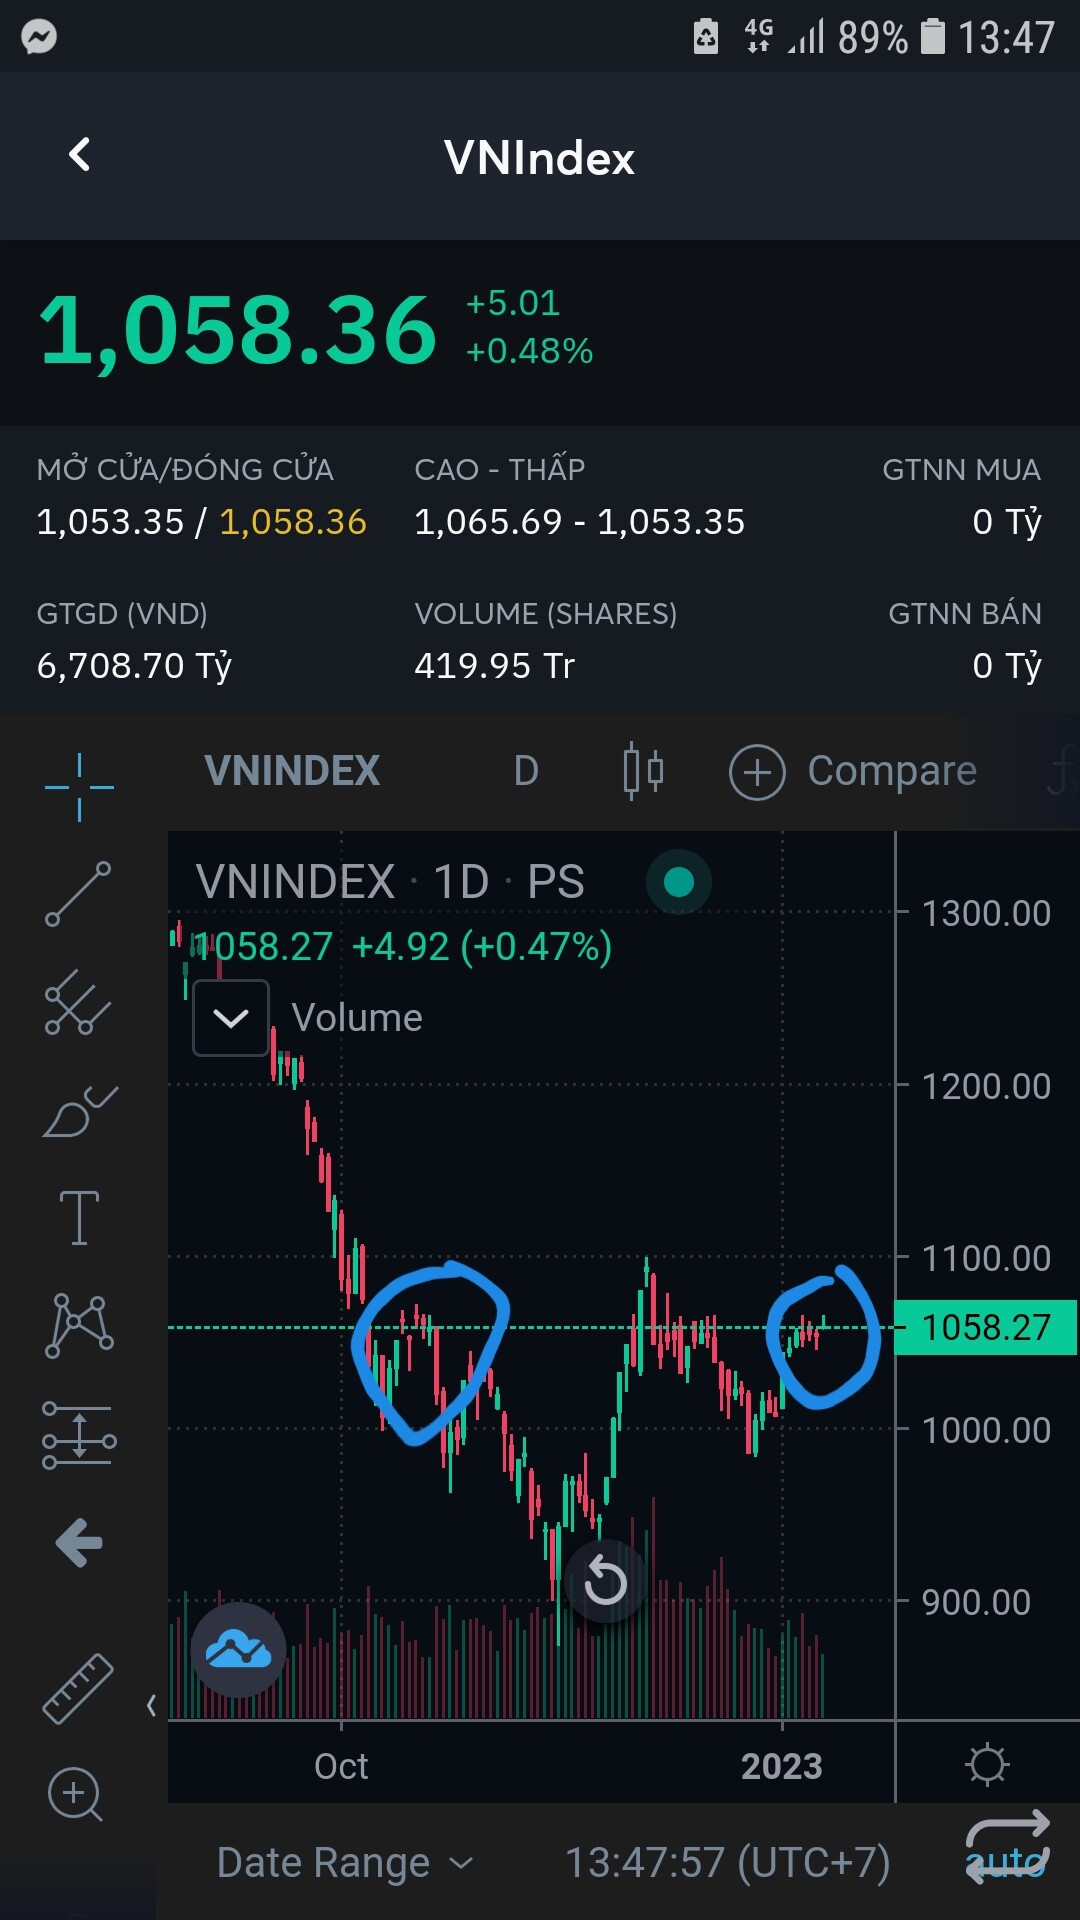
Task: Click the left-pointing back arrow in drawing toolbar
Action: point(79,1542)
